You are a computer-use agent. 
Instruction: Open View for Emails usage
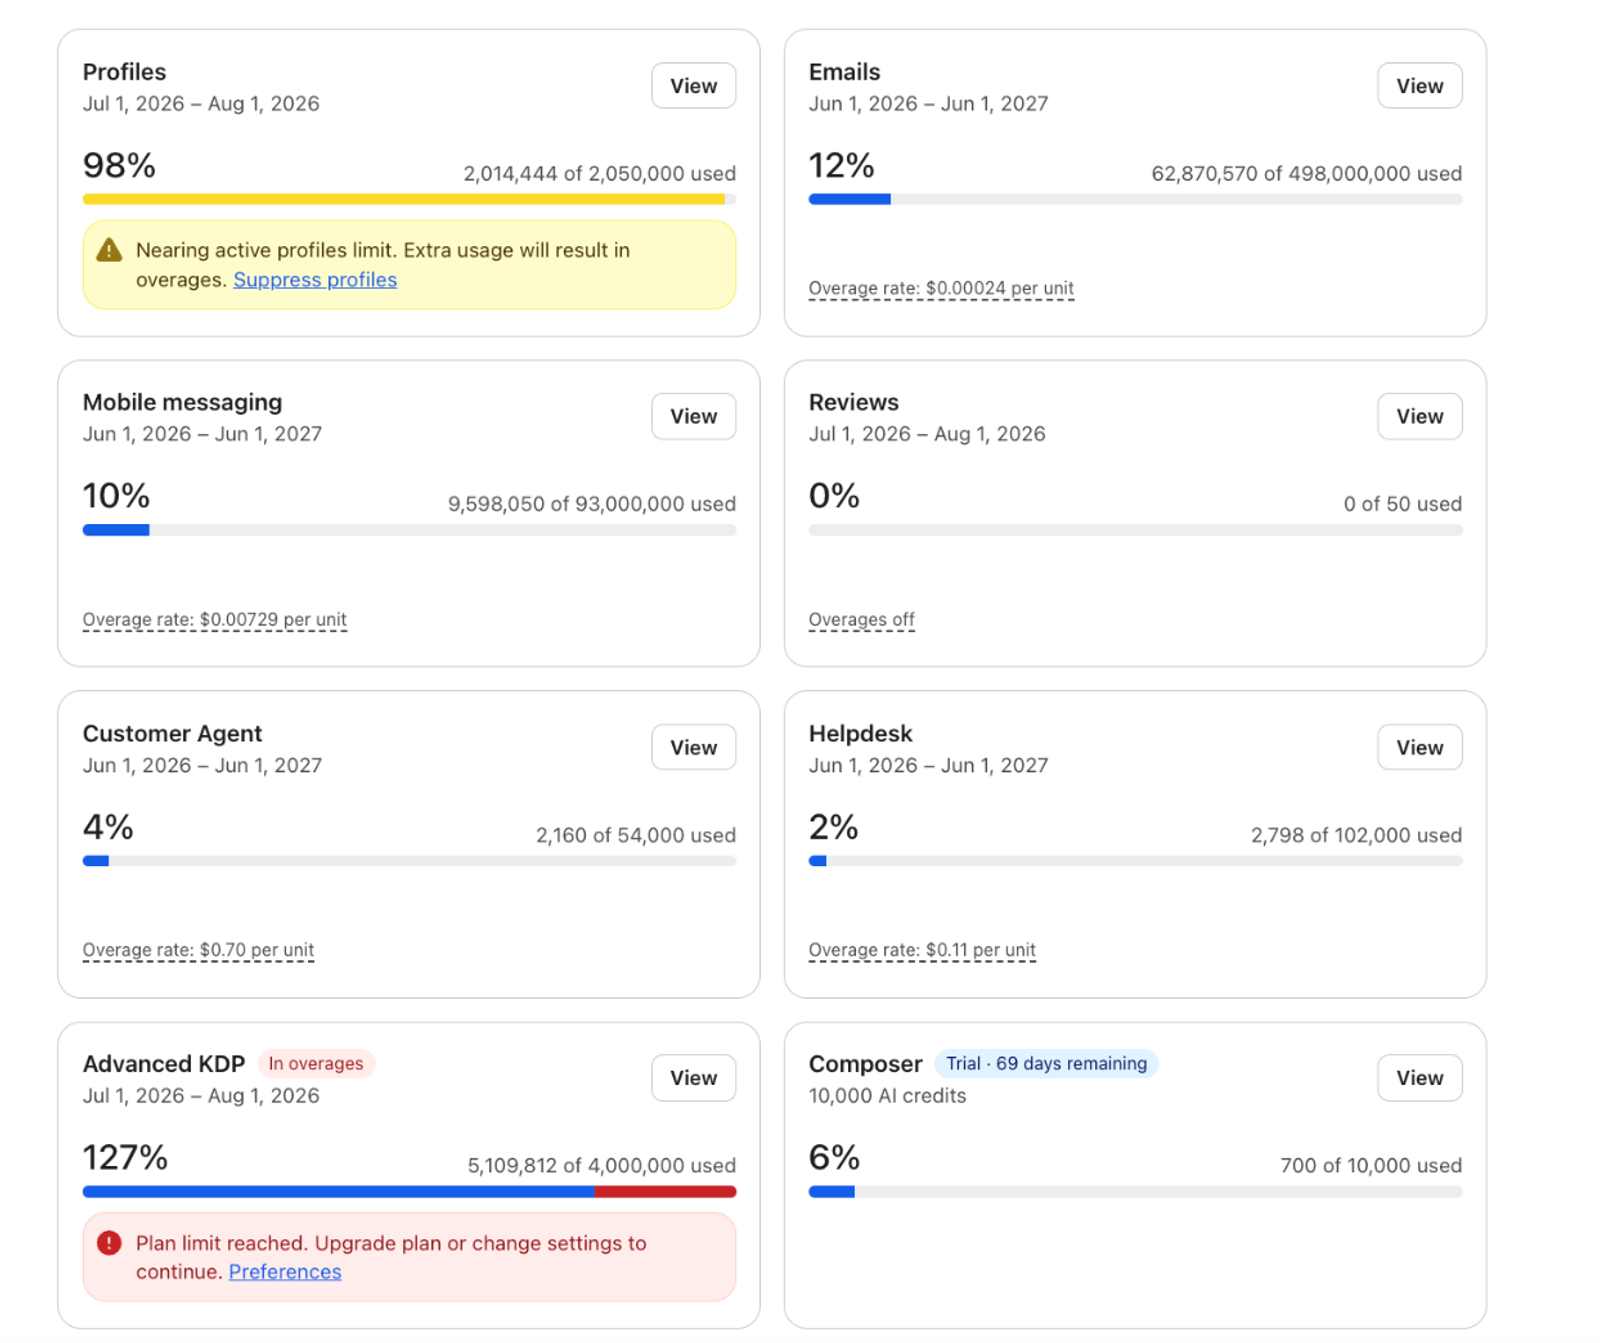click(1419, 86)
